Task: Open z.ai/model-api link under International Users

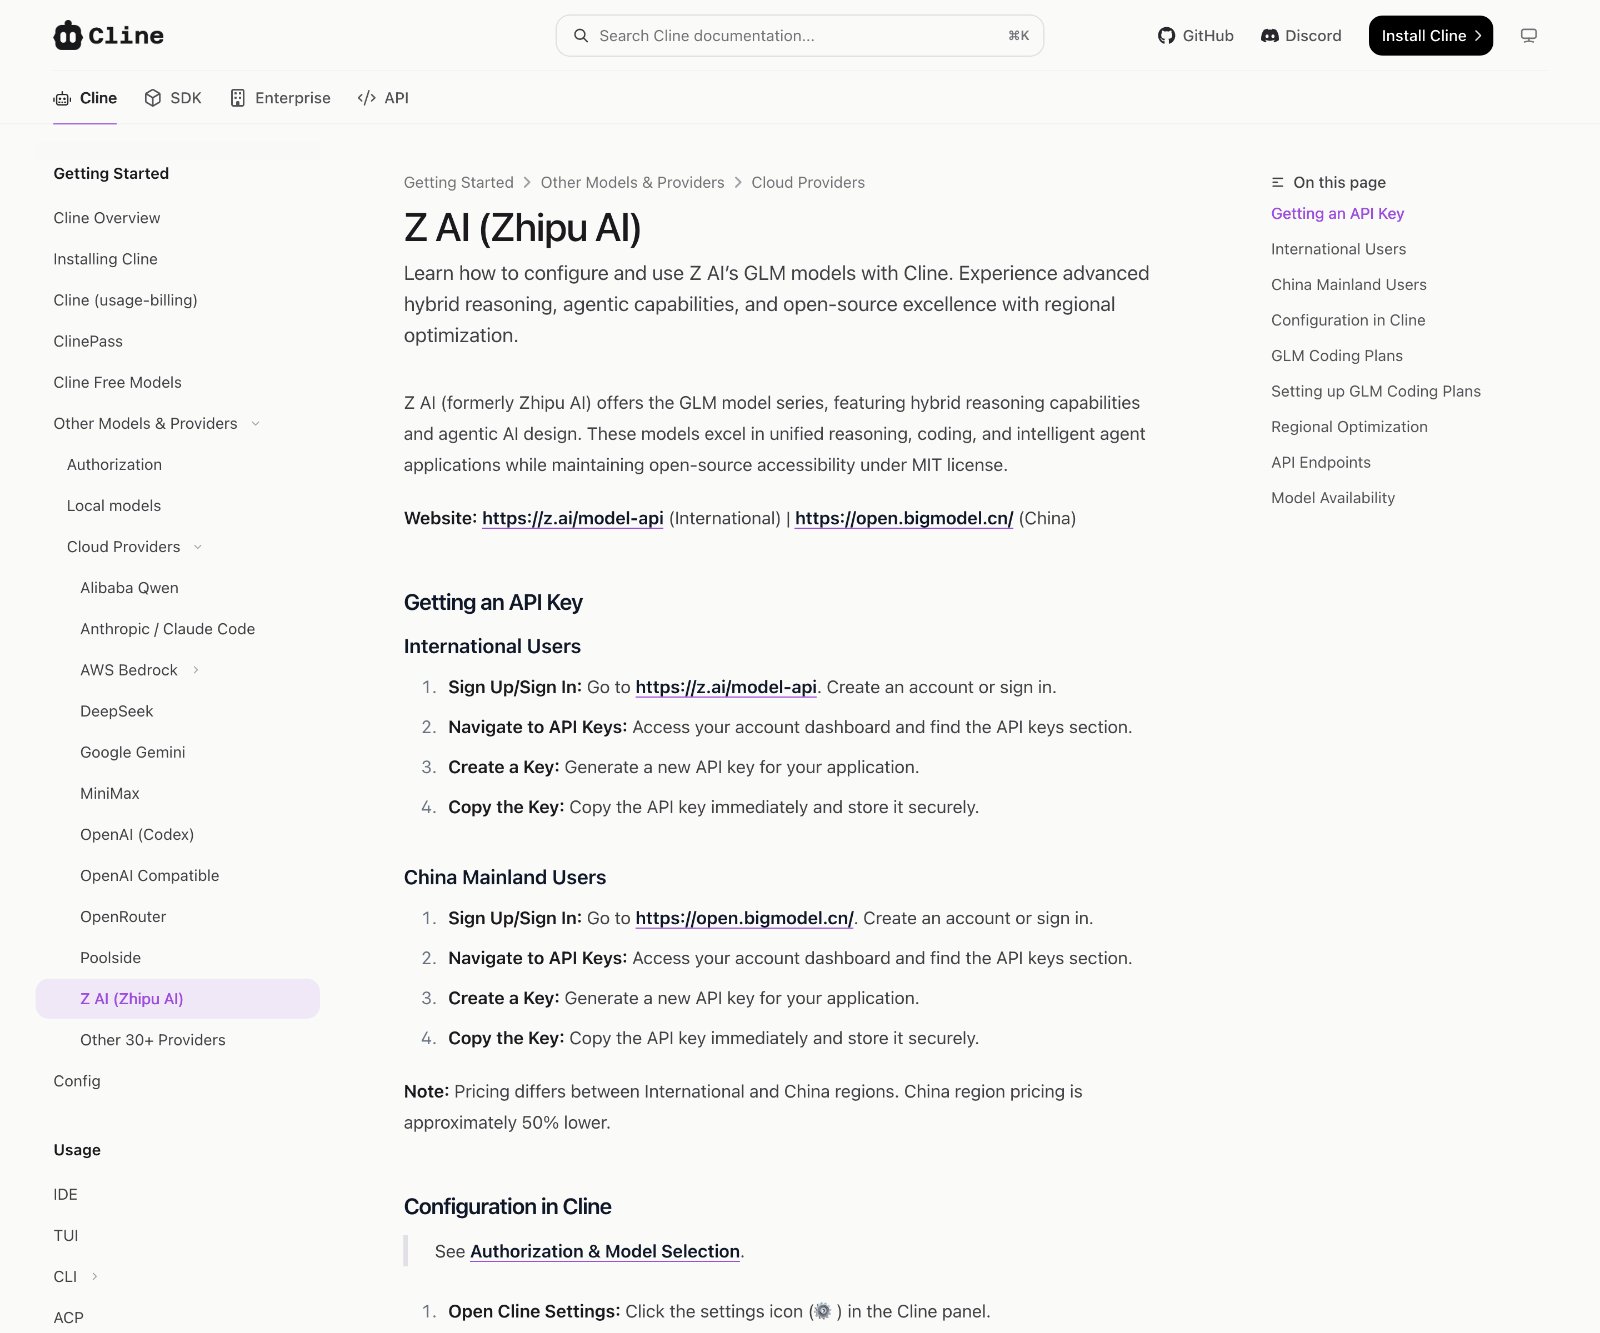Action: [x=726, y=687]
